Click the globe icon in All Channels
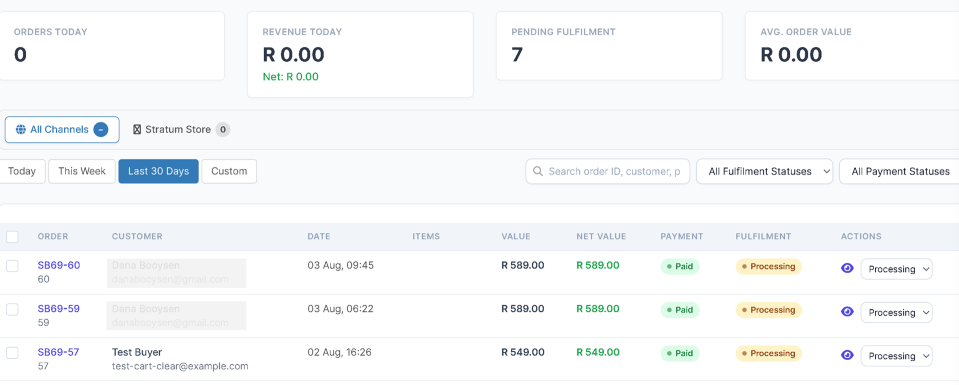 click(21, 130)
